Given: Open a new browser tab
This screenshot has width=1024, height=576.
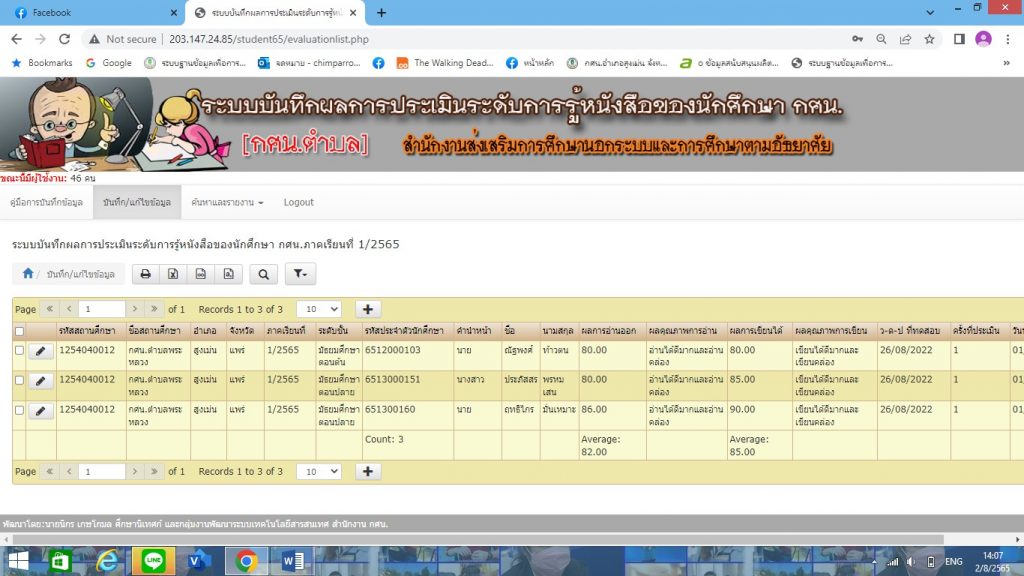Looking at the screenshot, I should (381, 12).
